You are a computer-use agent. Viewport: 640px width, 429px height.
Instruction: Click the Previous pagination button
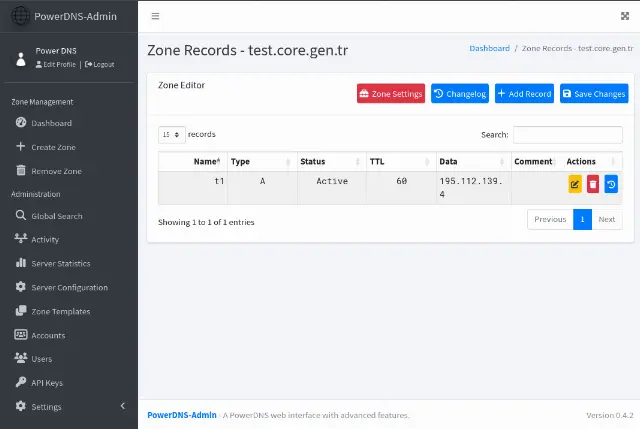[x=550, y=220]
